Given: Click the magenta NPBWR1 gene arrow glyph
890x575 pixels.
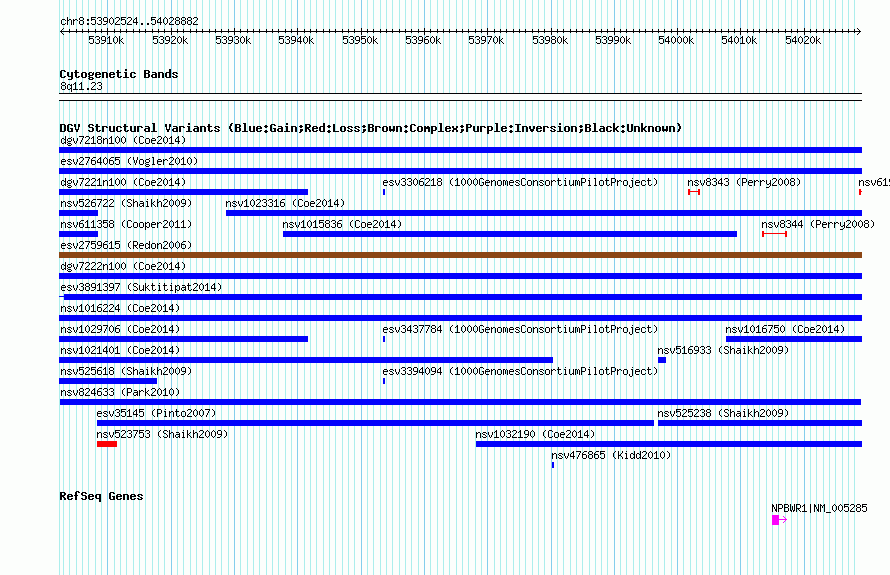Looking at the screenshot, I should pyautogui.click(x=779, y=520).
